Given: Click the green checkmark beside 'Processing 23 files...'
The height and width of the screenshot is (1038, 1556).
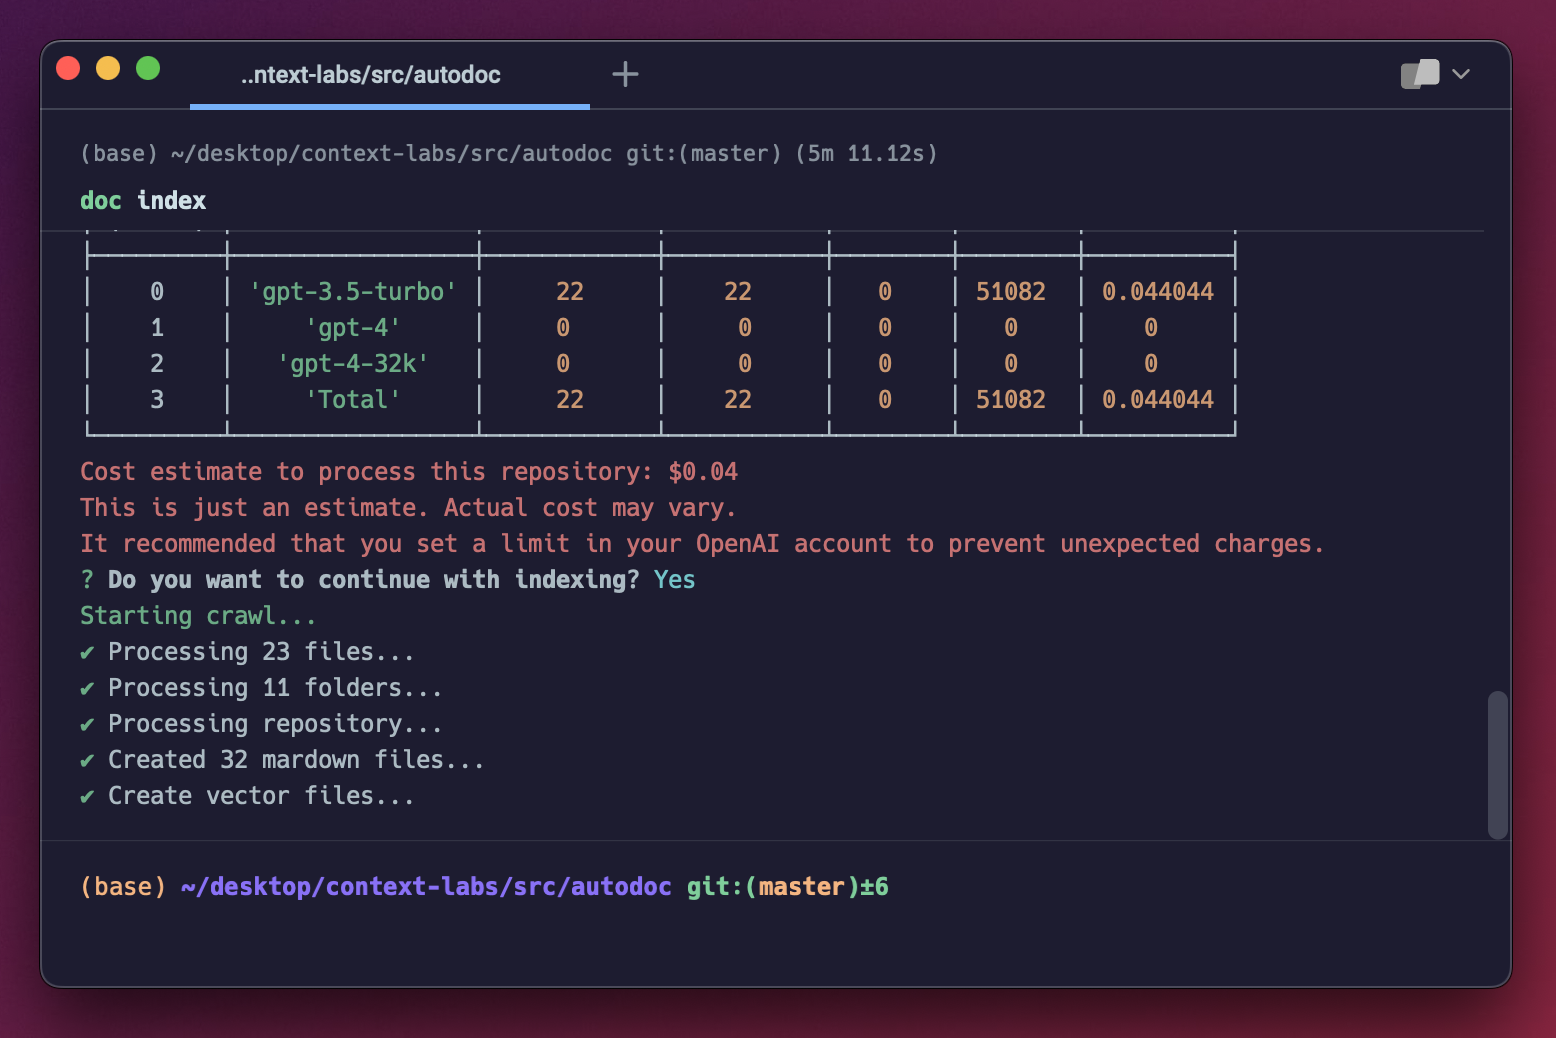Looking at the screenshot, I should [87, 653].
